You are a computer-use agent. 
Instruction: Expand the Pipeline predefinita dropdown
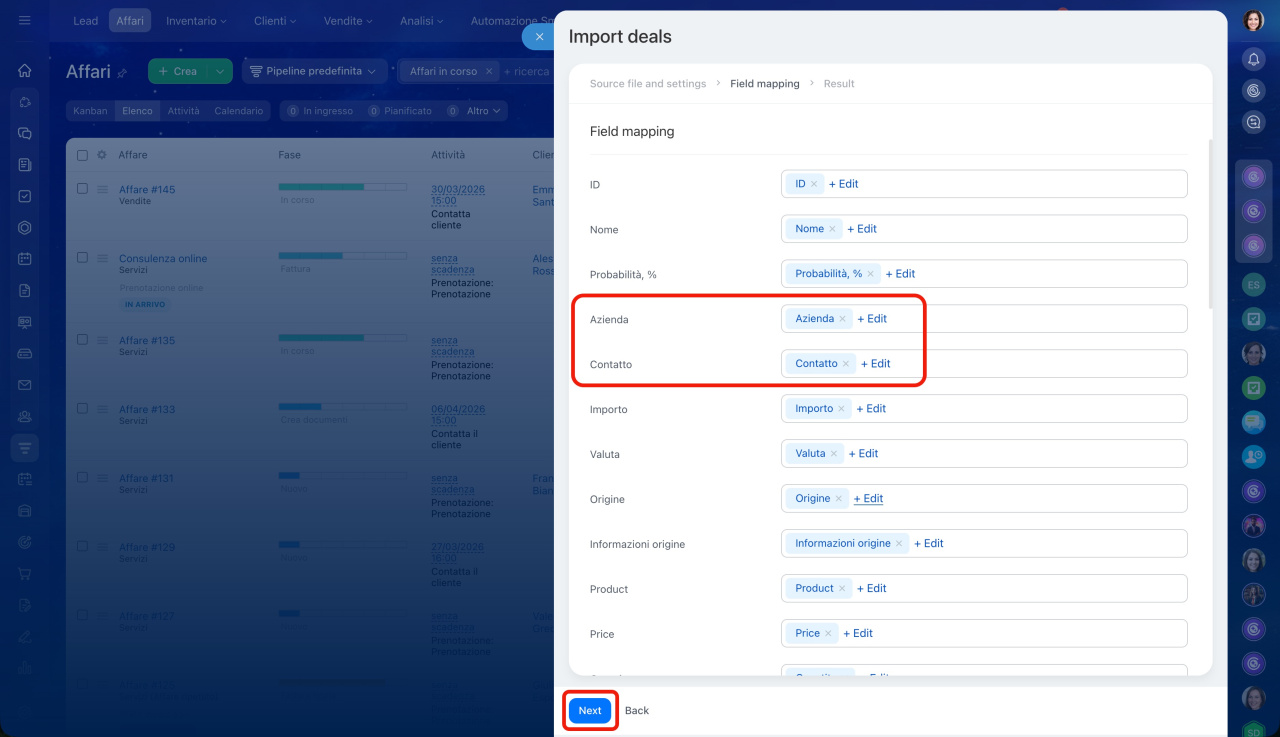(314, 72)
